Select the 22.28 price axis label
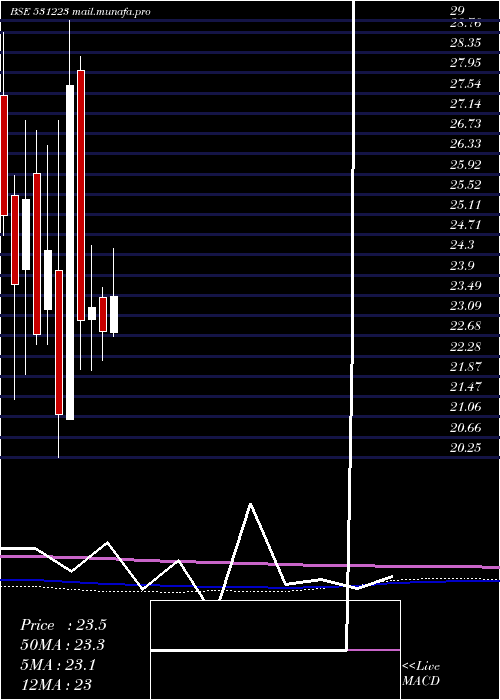Screen dimensions: 500x700 tap(466, 346)
